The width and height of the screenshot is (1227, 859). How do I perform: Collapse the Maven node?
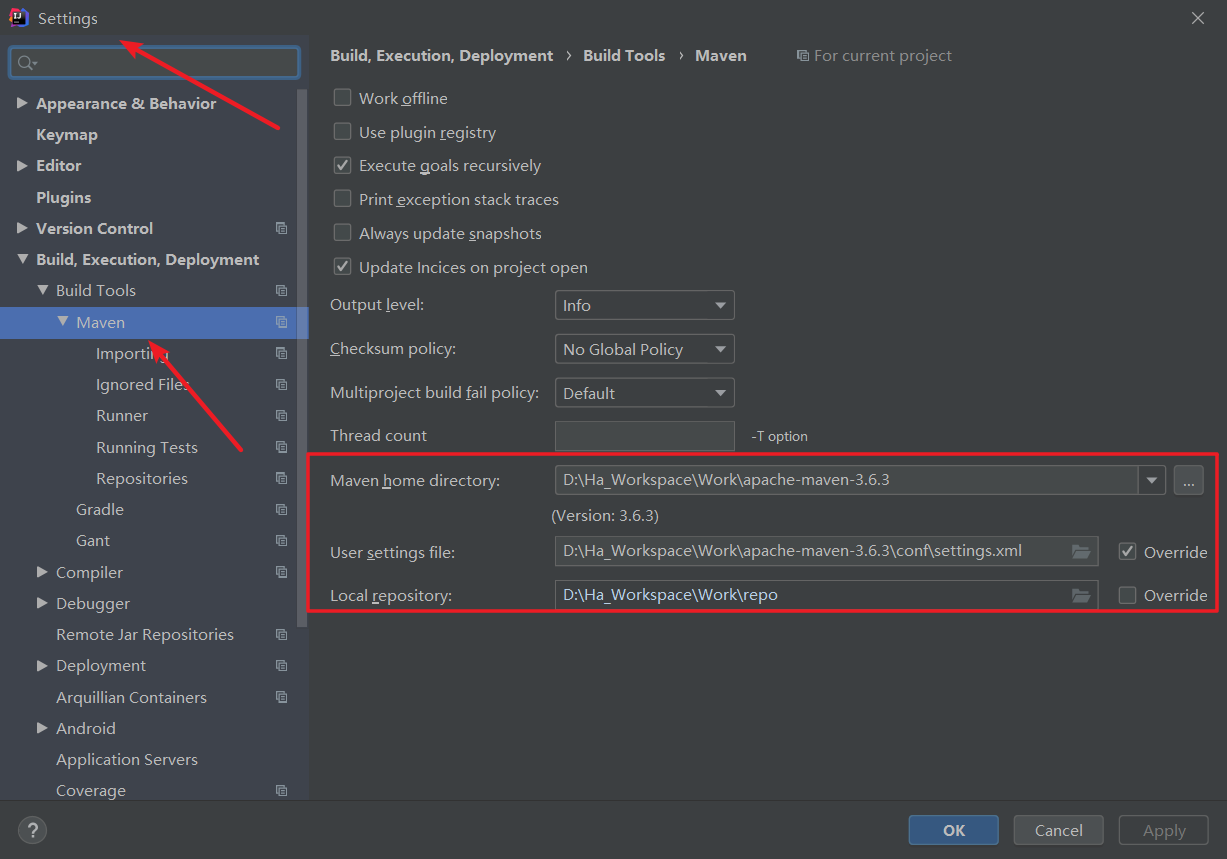(63, 322)
